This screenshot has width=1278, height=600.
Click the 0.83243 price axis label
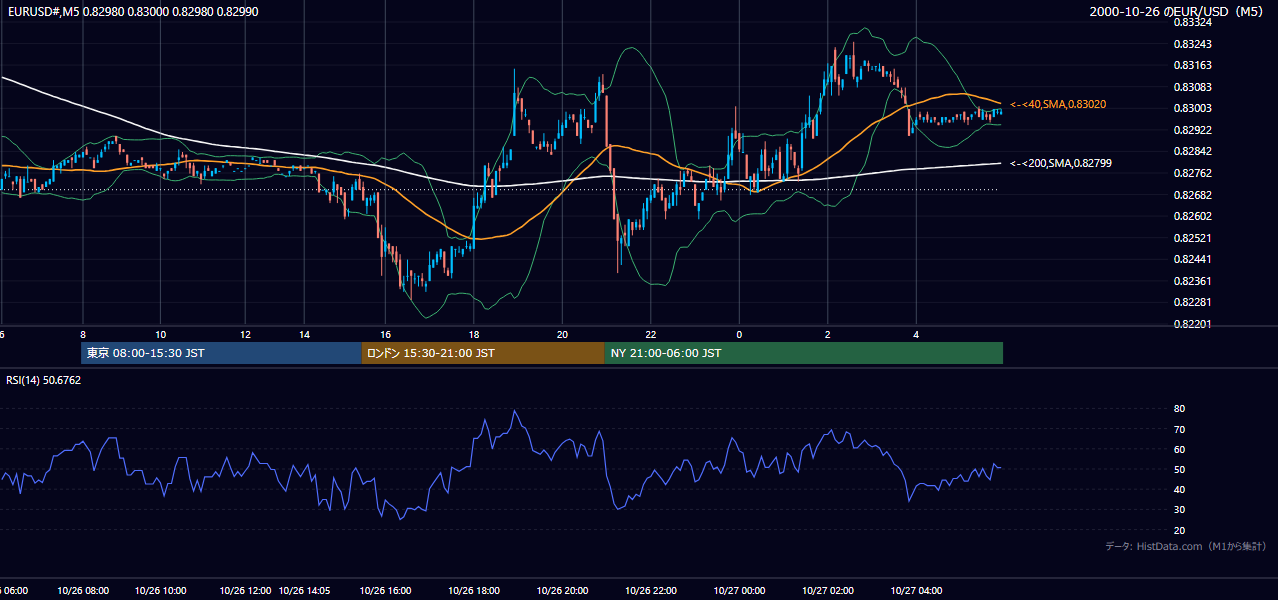[1192, 44]
